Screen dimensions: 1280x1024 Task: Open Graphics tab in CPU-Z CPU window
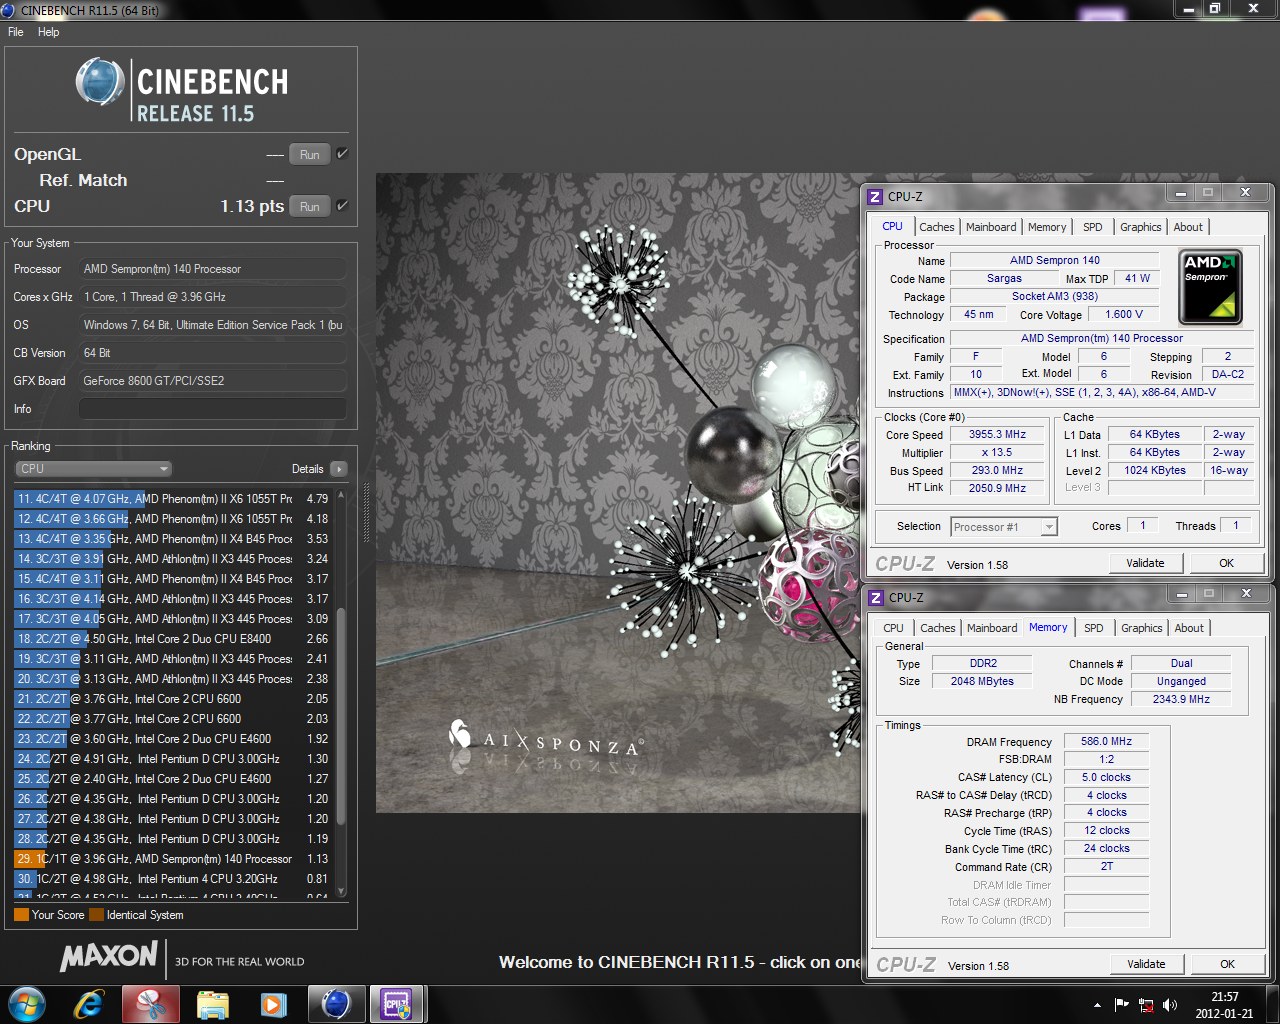1141,227
